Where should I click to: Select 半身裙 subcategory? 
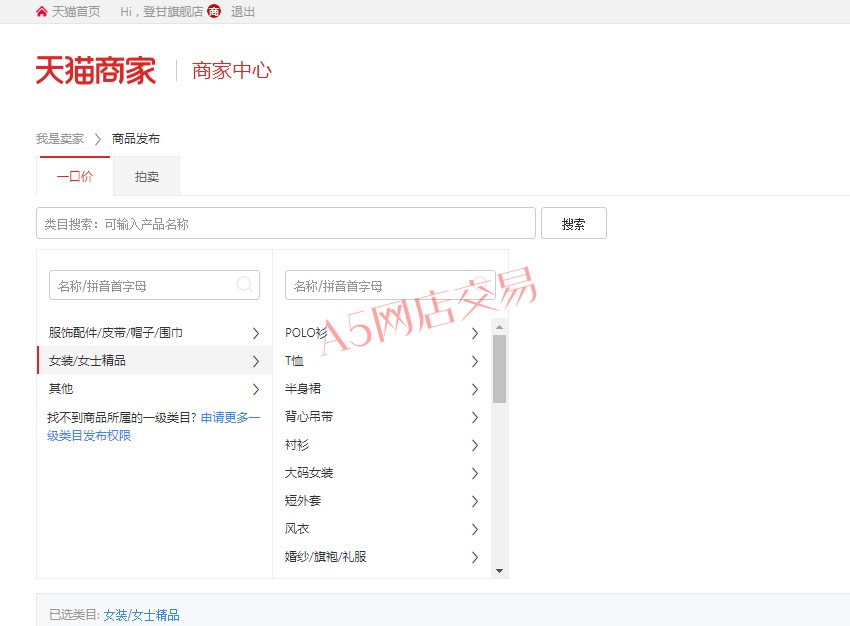pyautogui.click(x=382, y=389)
